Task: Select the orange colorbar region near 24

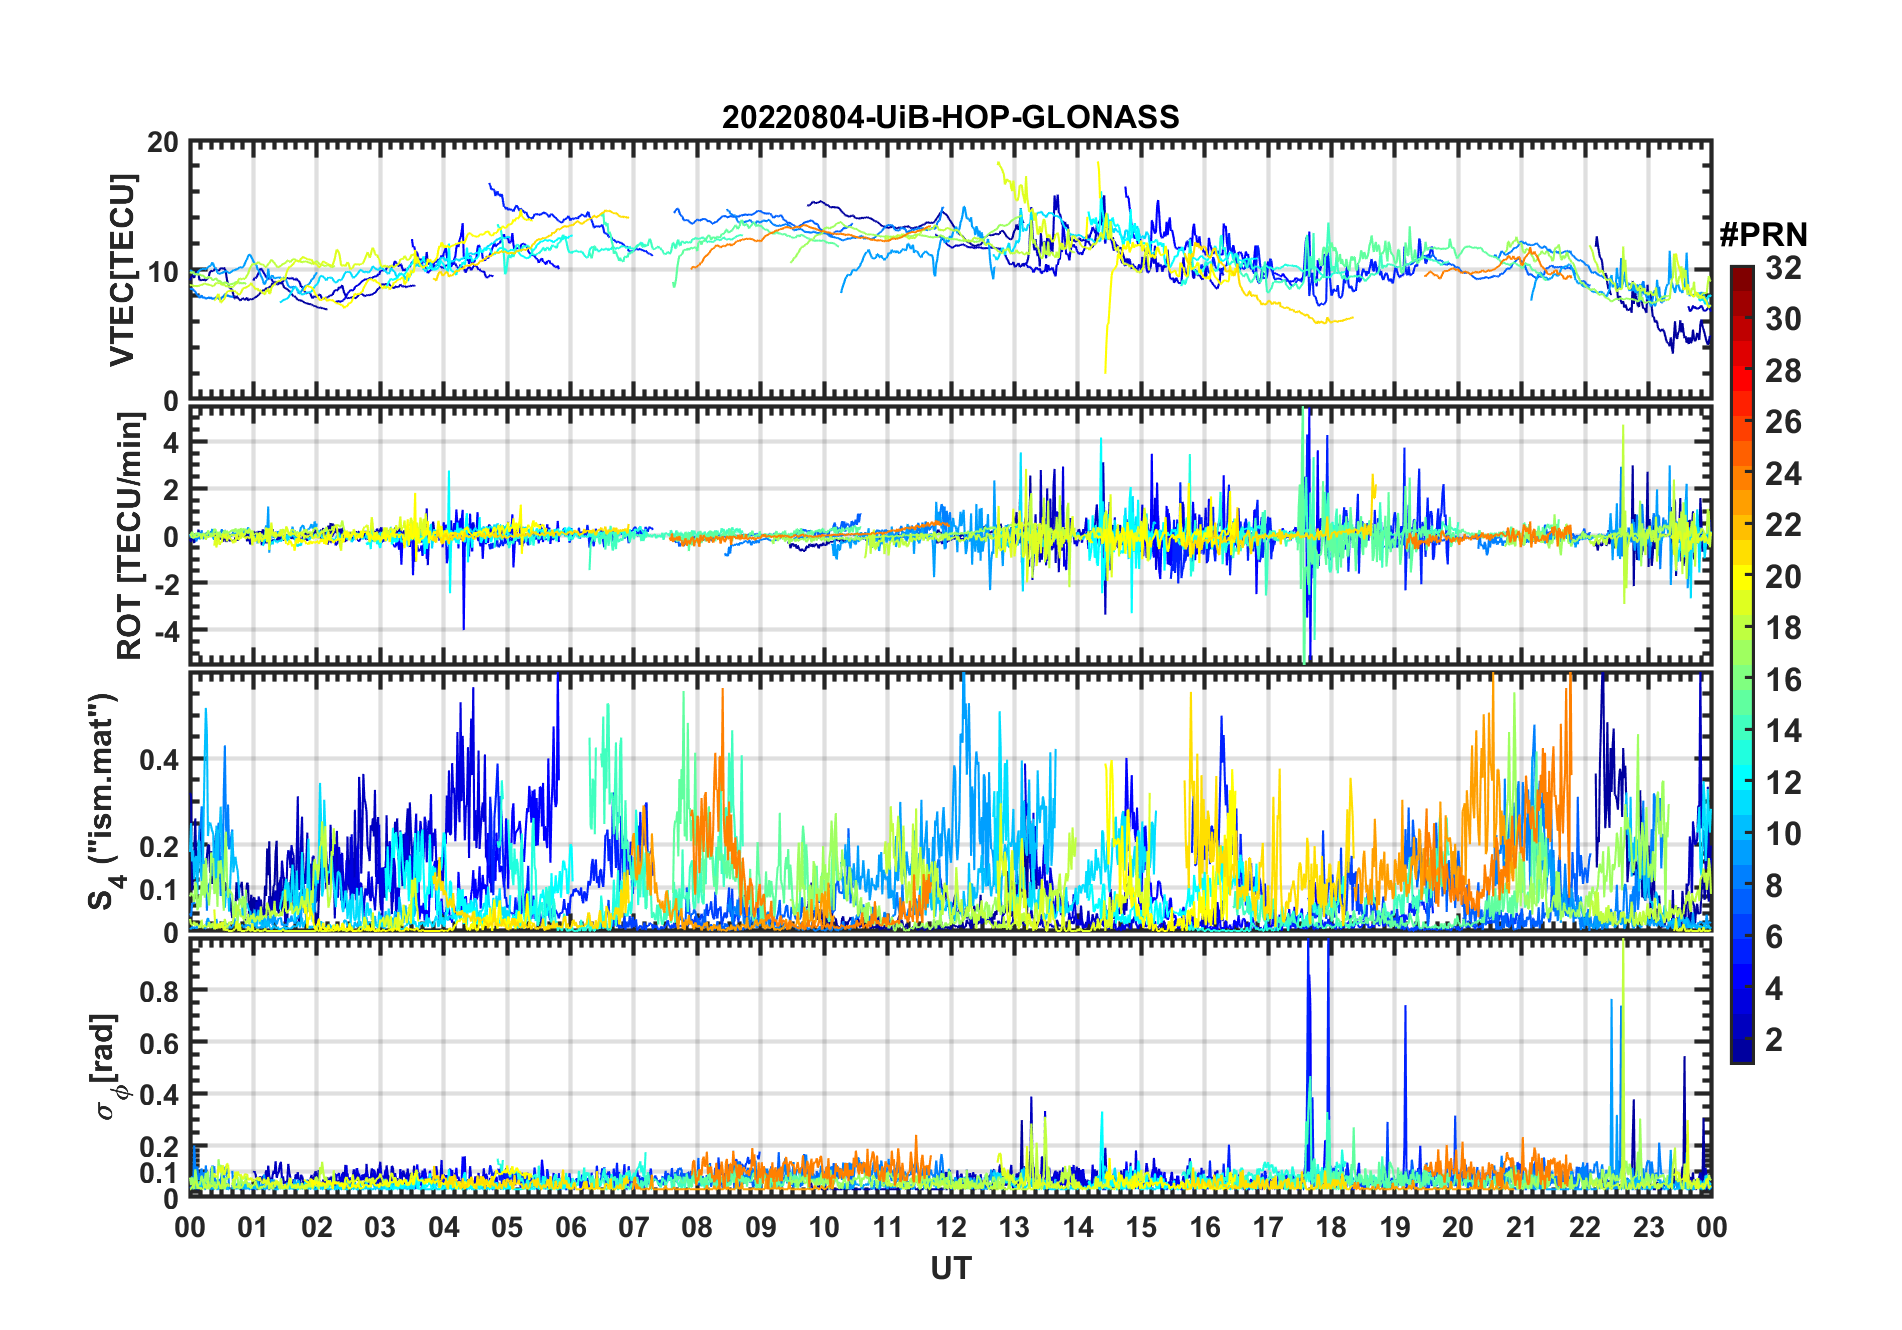Action: (x=1742, y=473)
